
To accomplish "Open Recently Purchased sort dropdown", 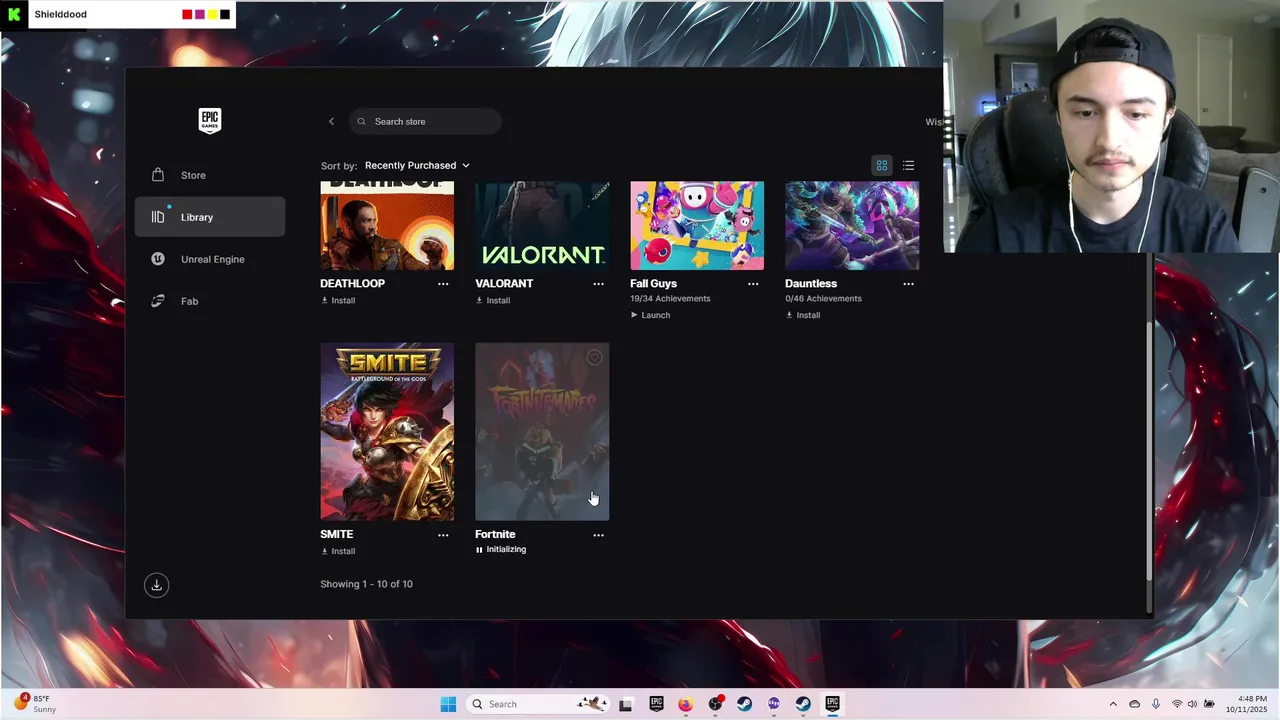I will pyautogui.click(x=417, y=165).
